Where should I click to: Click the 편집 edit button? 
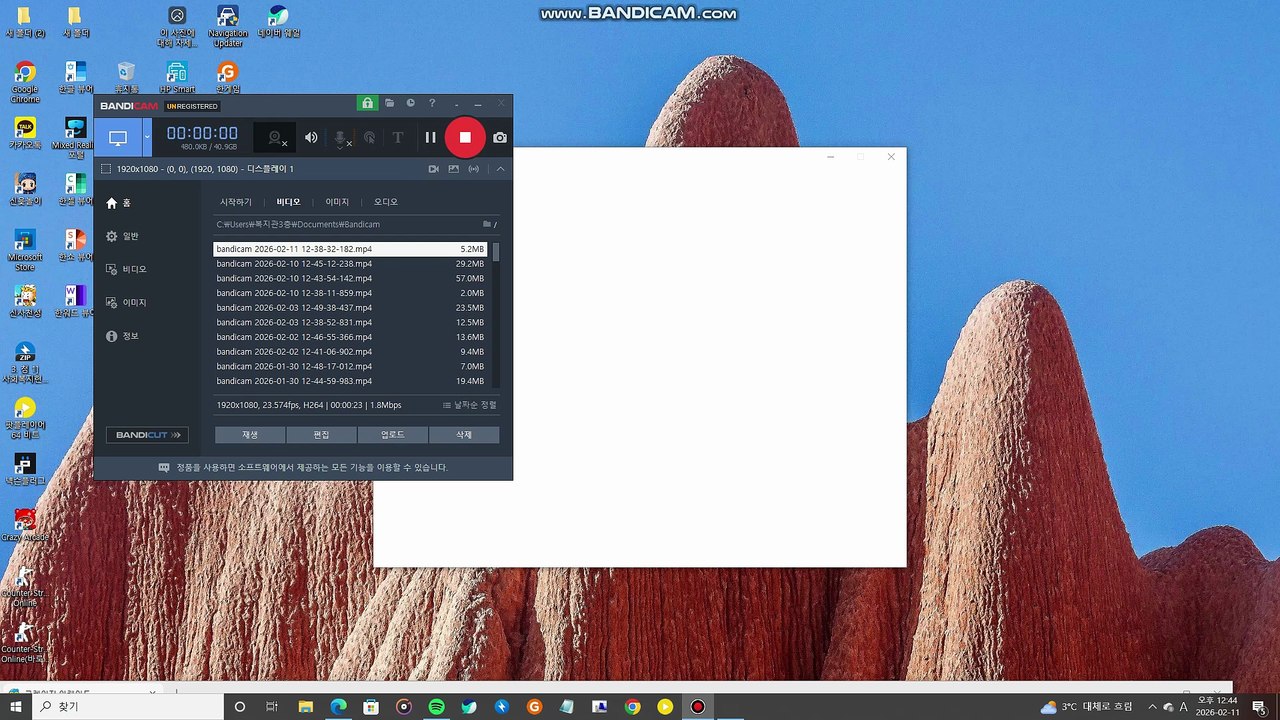[x=321, y=435]
